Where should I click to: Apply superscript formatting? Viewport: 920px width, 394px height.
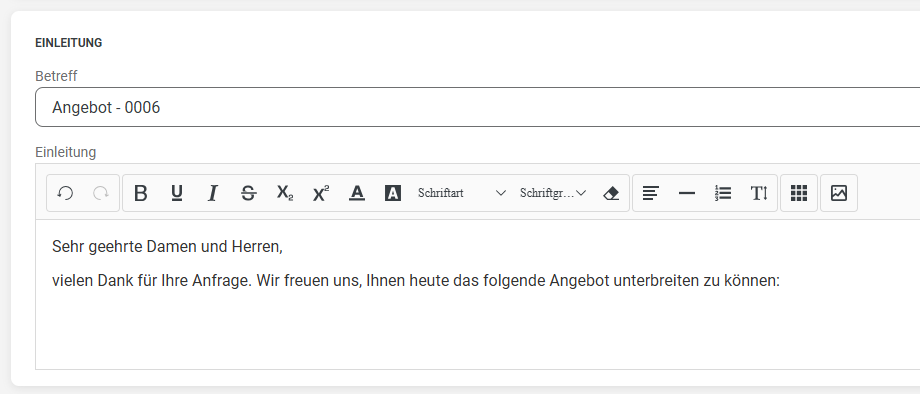click(x=321, y=193)
